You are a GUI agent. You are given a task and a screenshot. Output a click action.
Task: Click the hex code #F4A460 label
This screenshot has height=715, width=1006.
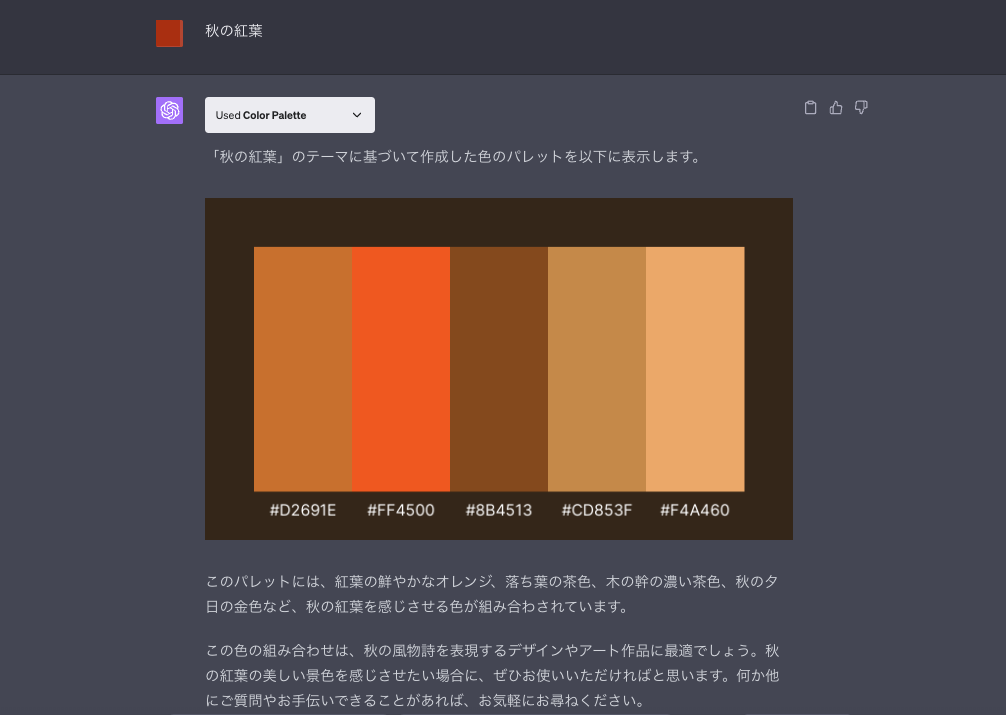click(x=695, y=510)
